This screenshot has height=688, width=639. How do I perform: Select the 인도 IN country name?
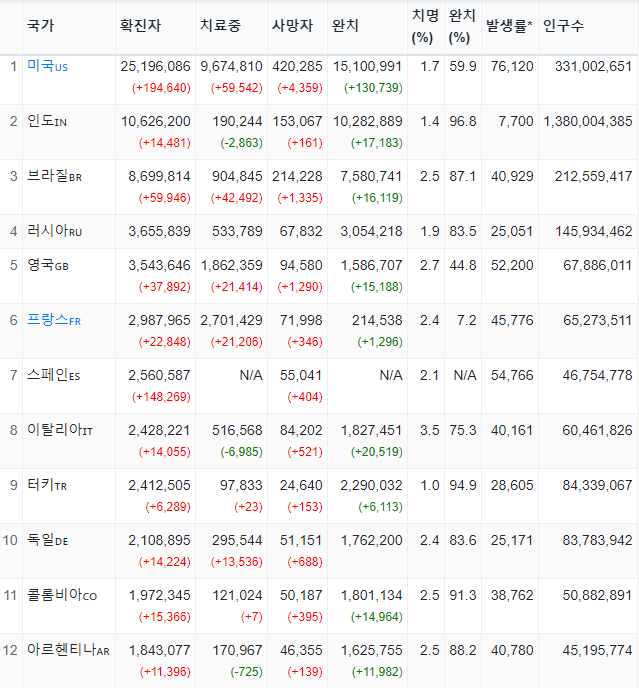[x=47, y=121]
